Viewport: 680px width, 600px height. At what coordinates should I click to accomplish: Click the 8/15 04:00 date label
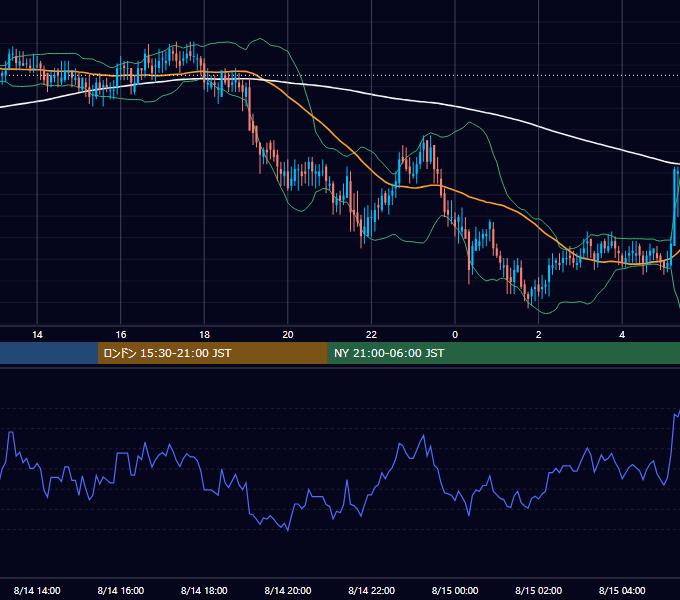tap(622, 590)
